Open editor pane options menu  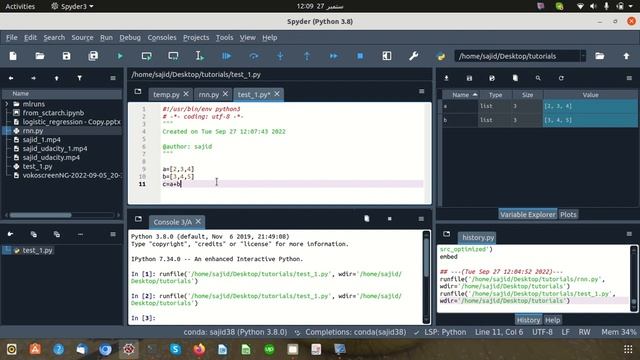(422, 91)
